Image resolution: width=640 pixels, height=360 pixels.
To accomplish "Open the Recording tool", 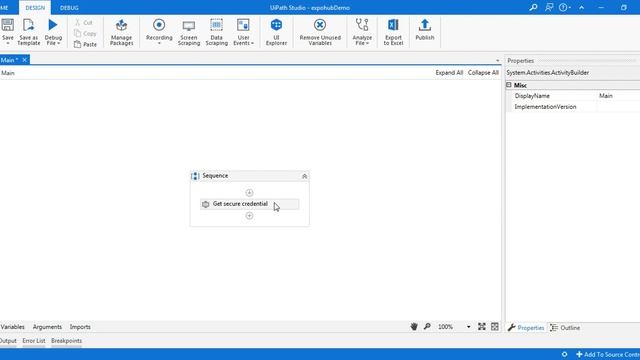I will pyautogui.click(x=159, y=29).
